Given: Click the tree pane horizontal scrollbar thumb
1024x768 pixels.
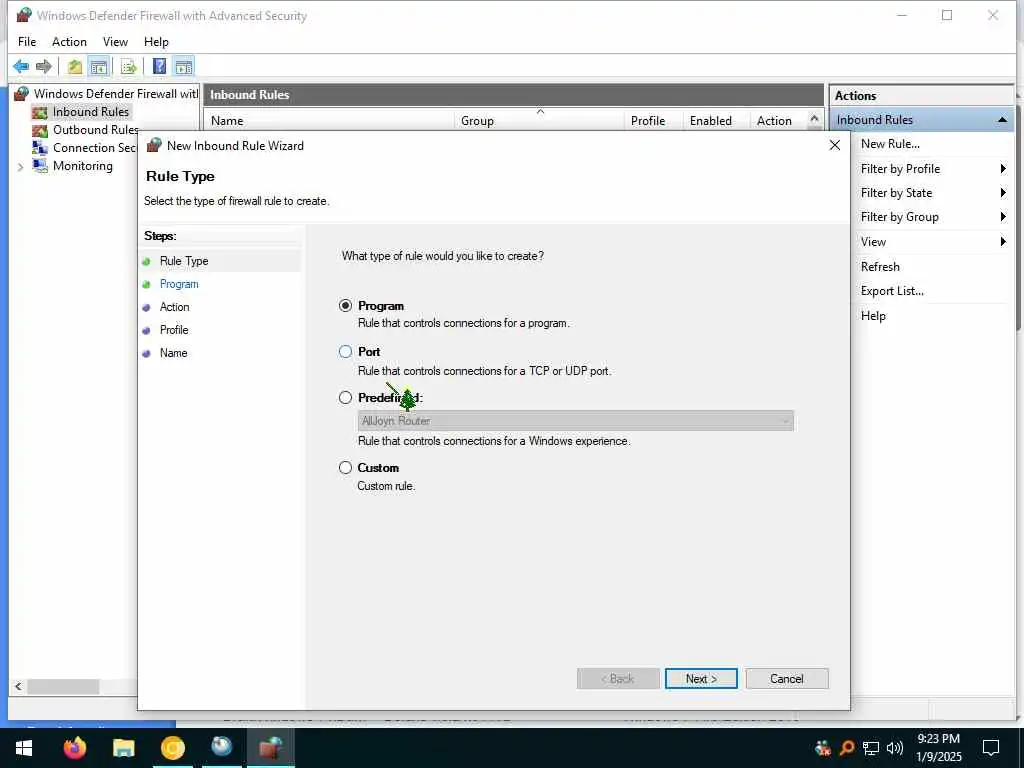Looking at the screenshot, I should pyautogui.click(x=63, y=686).
